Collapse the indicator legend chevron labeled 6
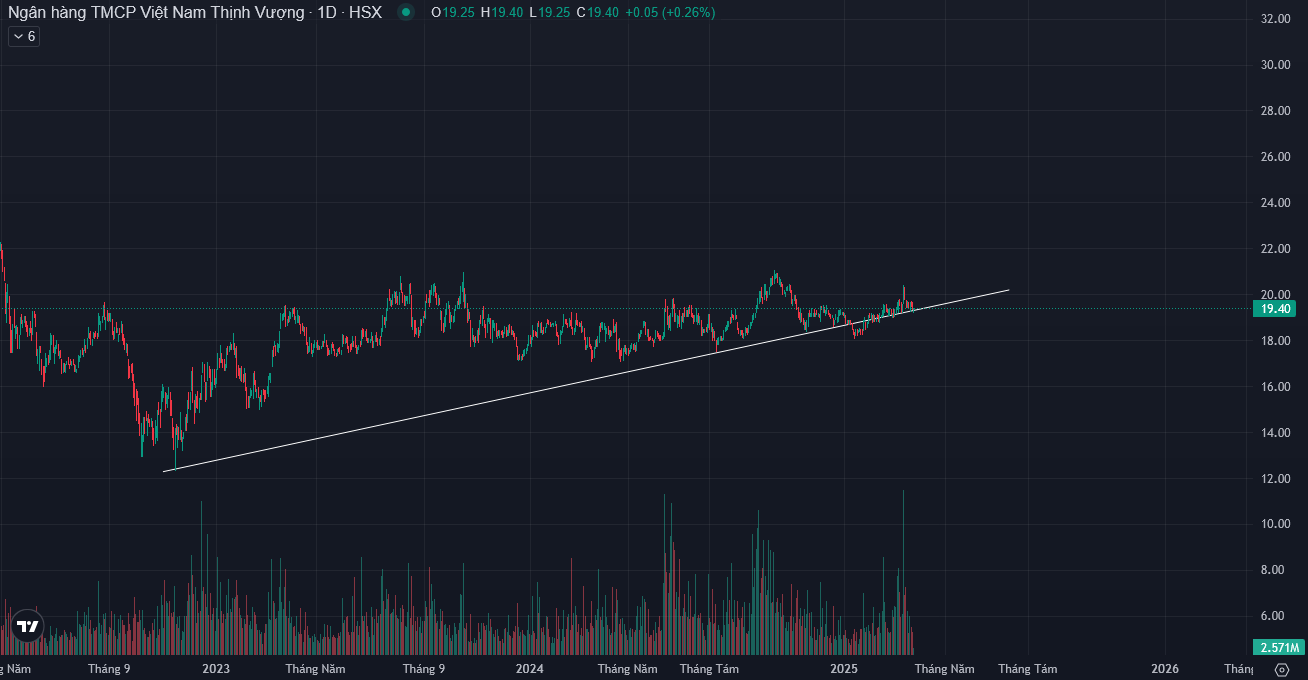Viewport: 1308px width, 680px height. tap(24, 36)
